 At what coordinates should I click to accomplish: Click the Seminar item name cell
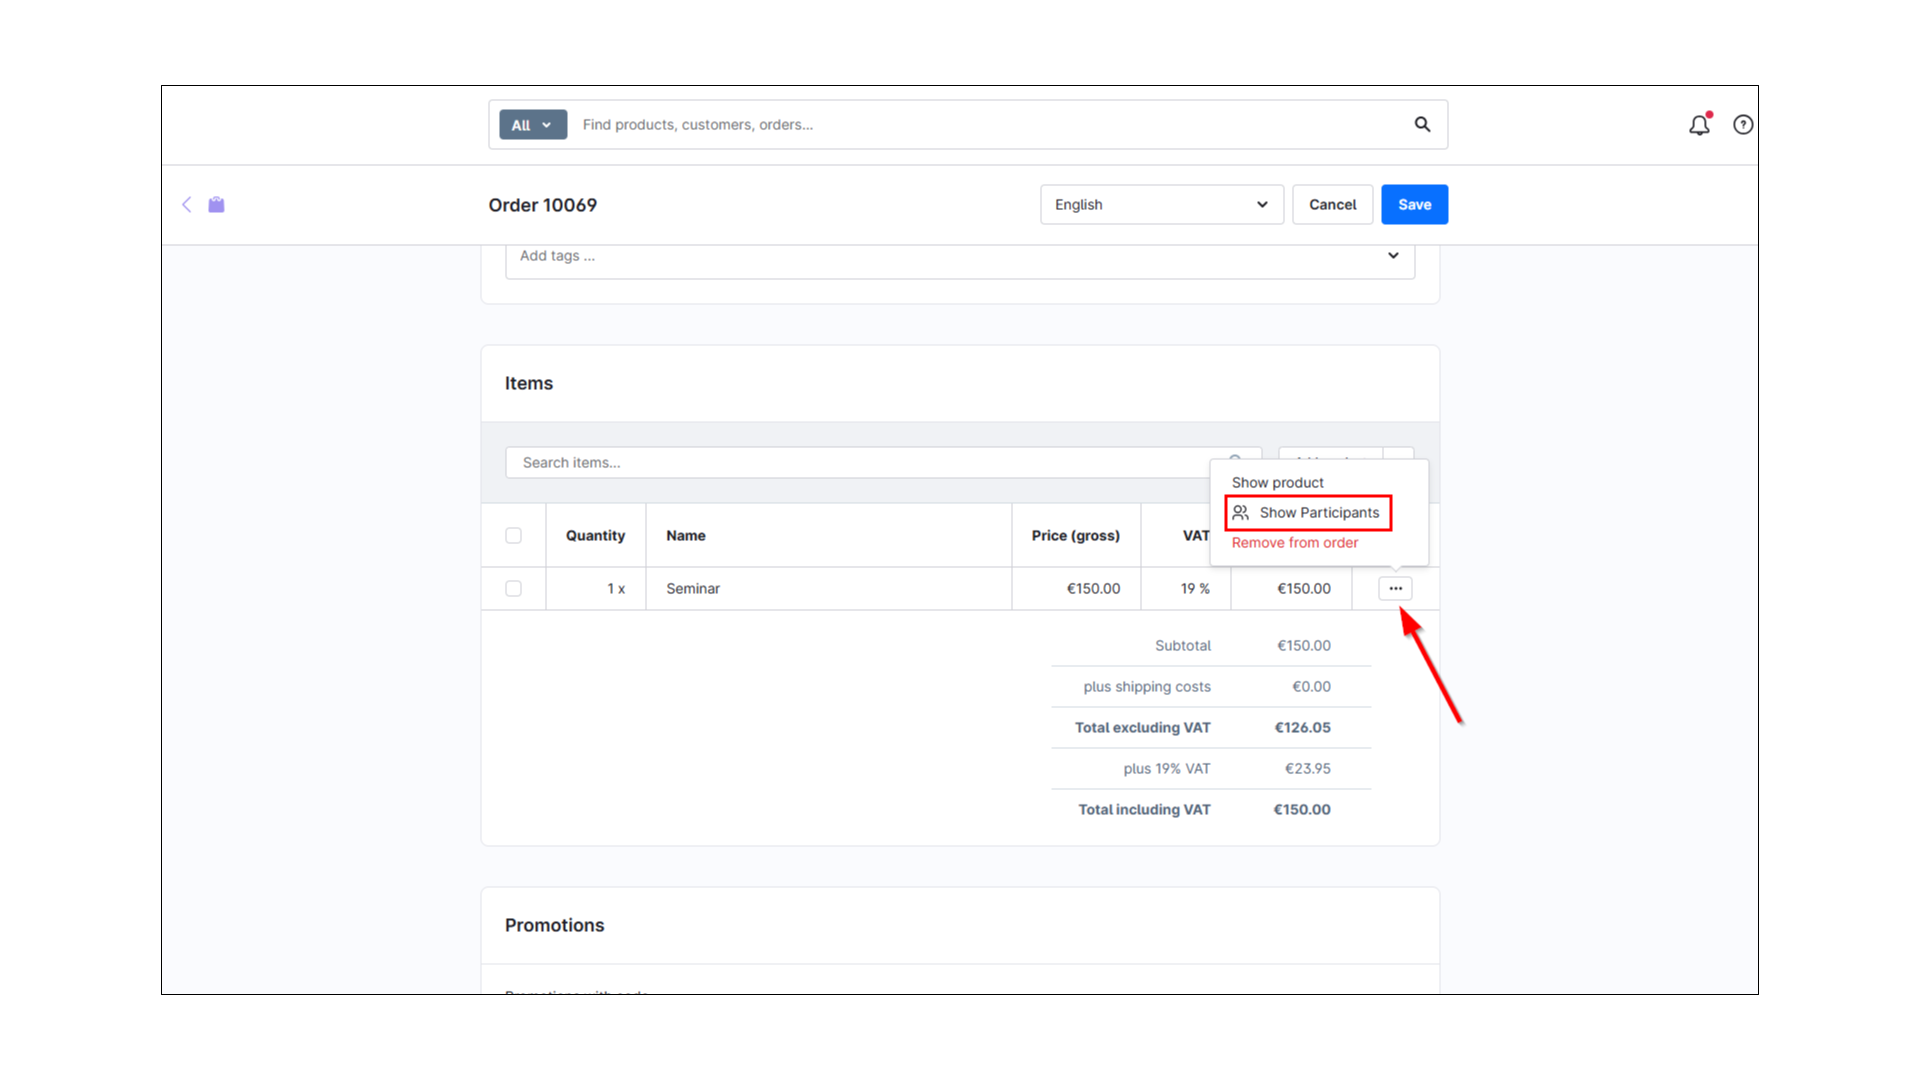tap(693, 589)
